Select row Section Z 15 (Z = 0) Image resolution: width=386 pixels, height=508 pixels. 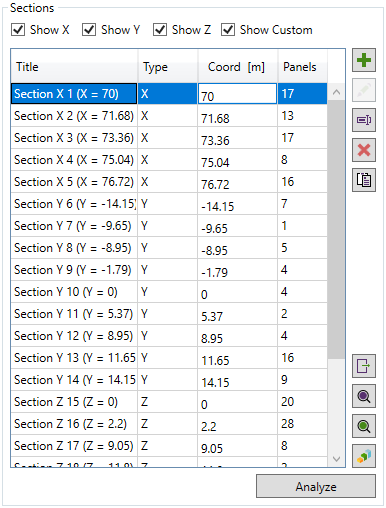169,402
